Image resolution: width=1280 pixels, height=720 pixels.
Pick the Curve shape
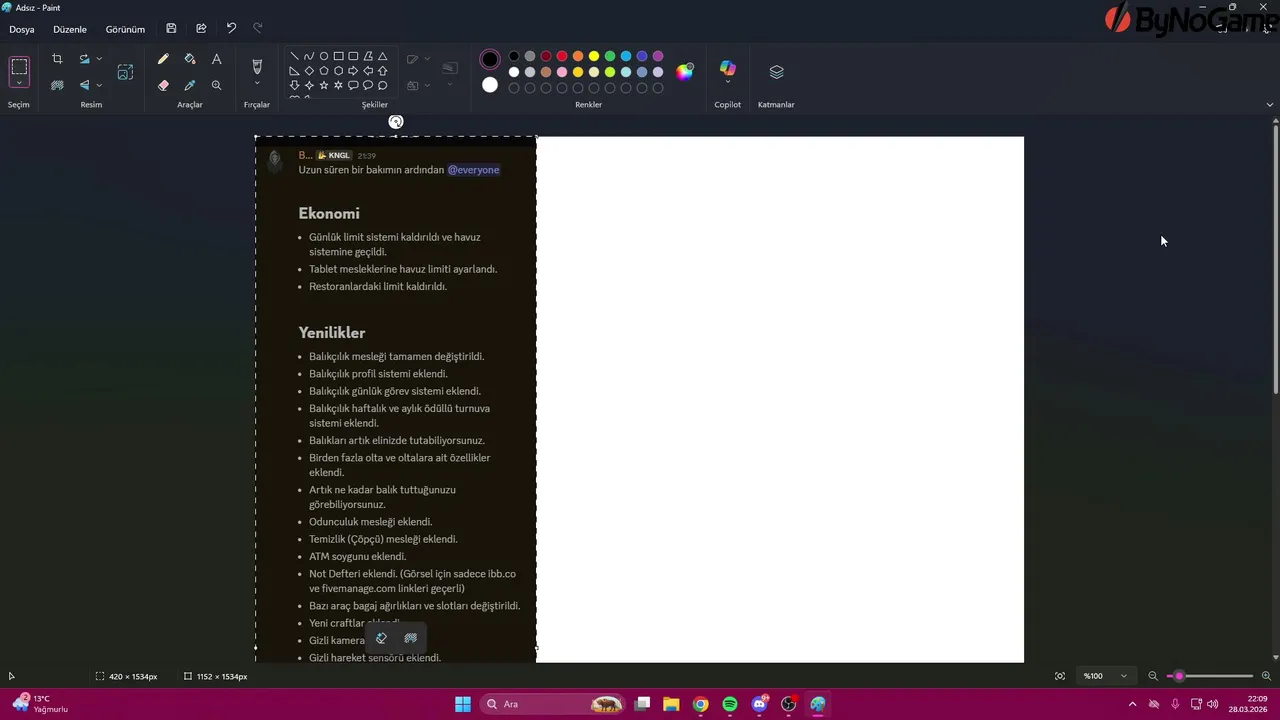pyautogui.click(x=309, y=56)
